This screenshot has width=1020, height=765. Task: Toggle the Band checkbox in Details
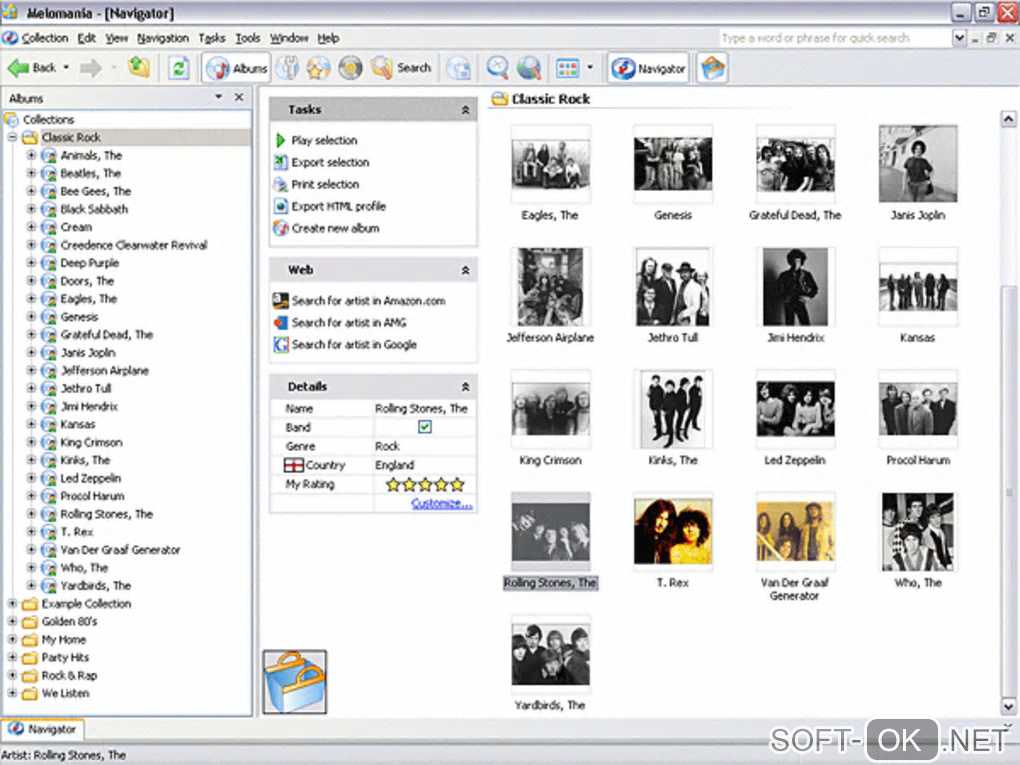[x=425, y=427]
